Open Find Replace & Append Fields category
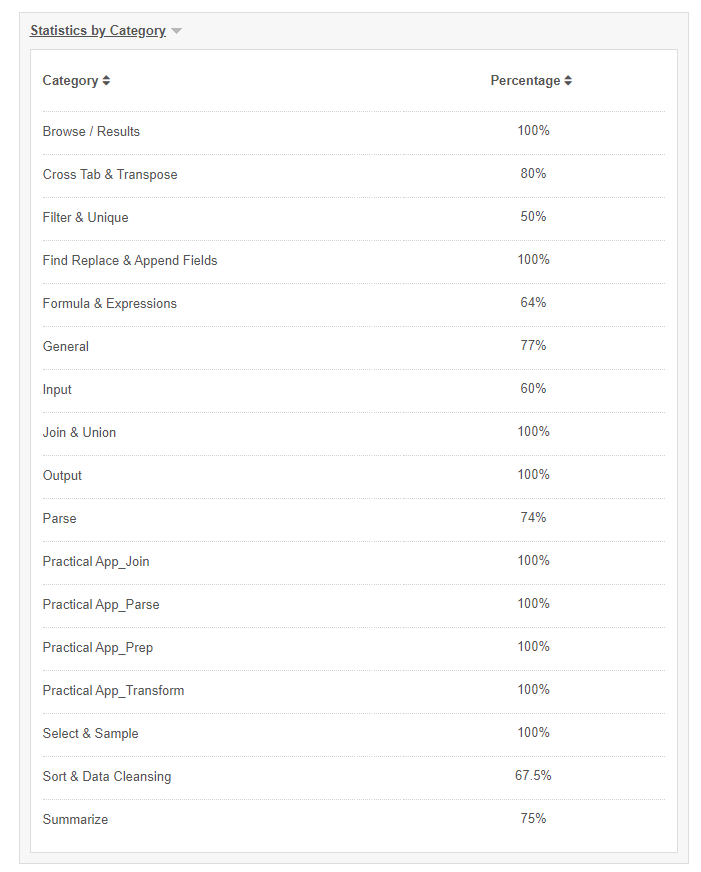 point(129,260)
